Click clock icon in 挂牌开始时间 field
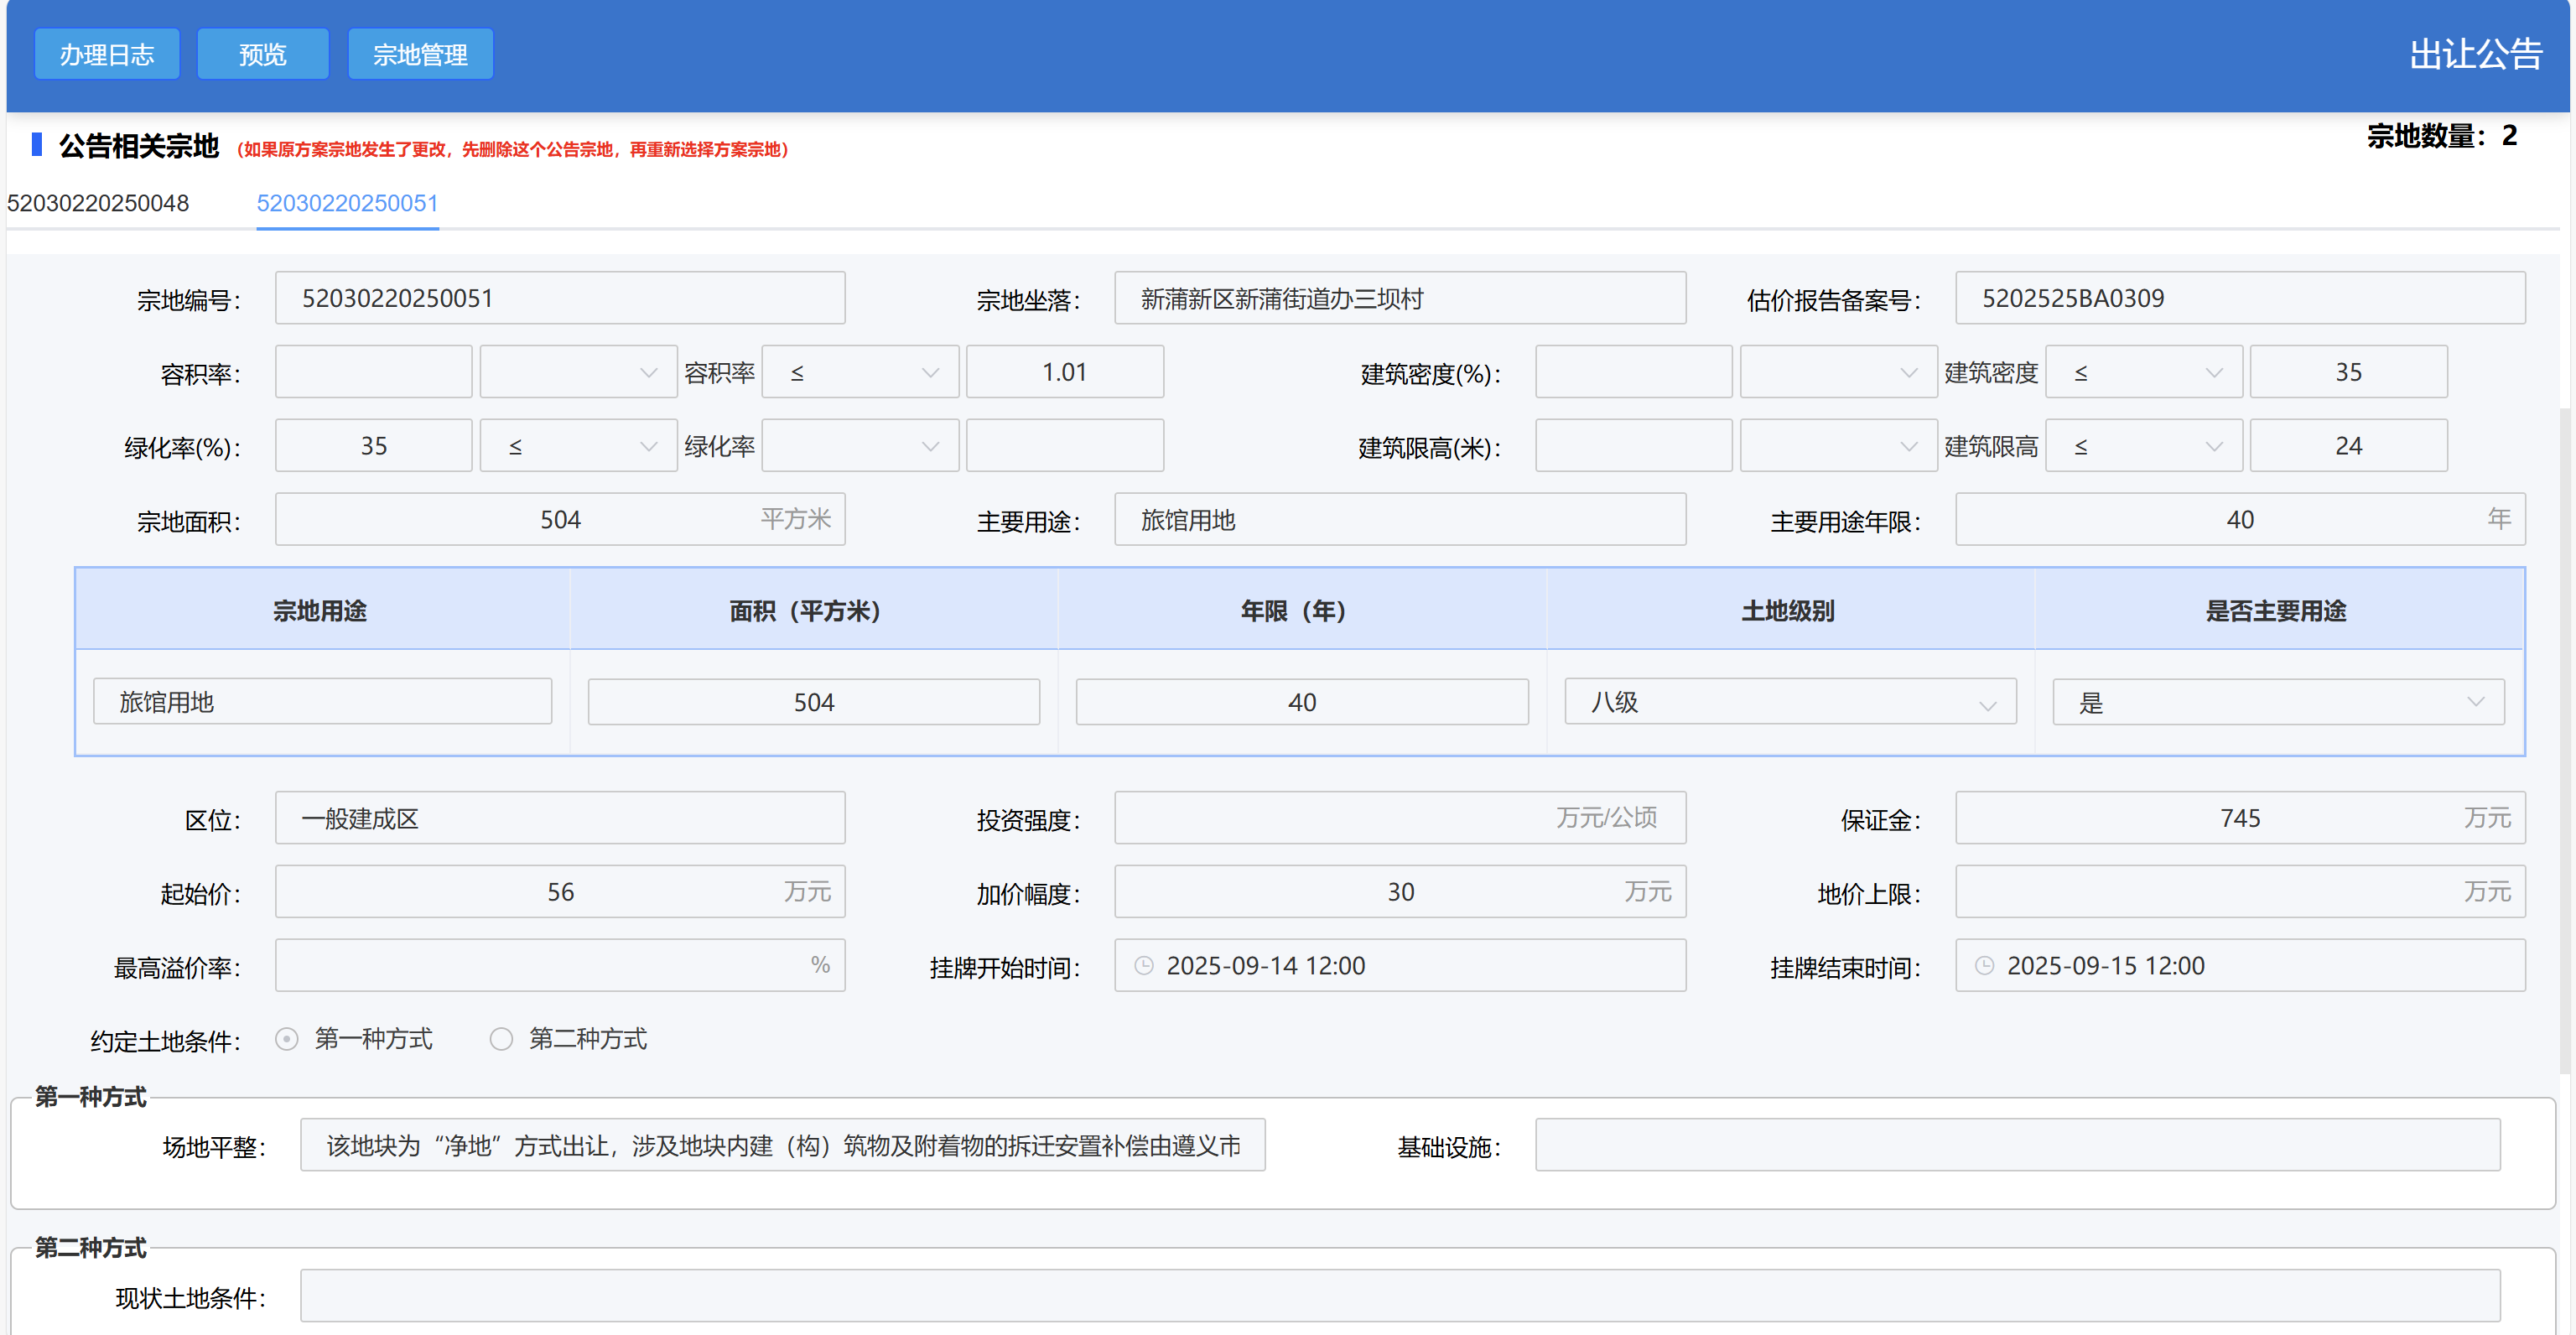This screenshot has width=2576, height=1335. point(1144,966)
